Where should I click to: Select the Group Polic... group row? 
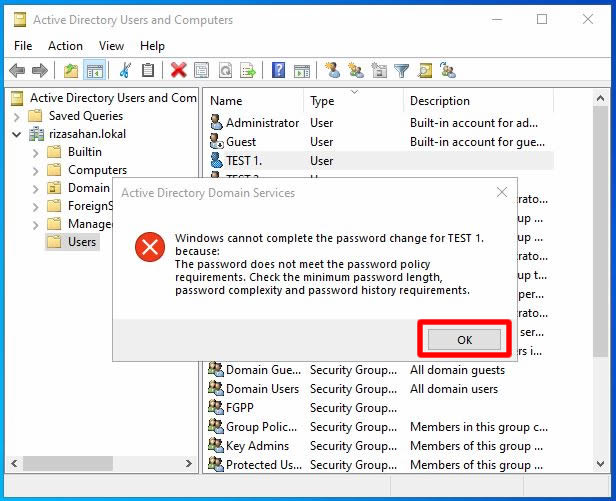click(378, 427)
